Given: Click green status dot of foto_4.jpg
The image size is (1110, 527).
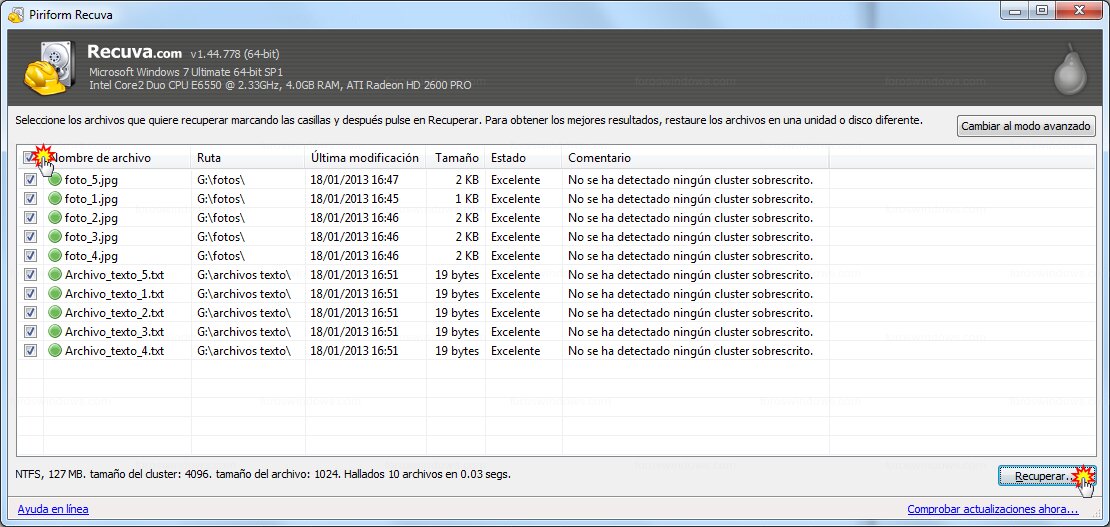Looking at the screenshot, I should coord(55,256).
